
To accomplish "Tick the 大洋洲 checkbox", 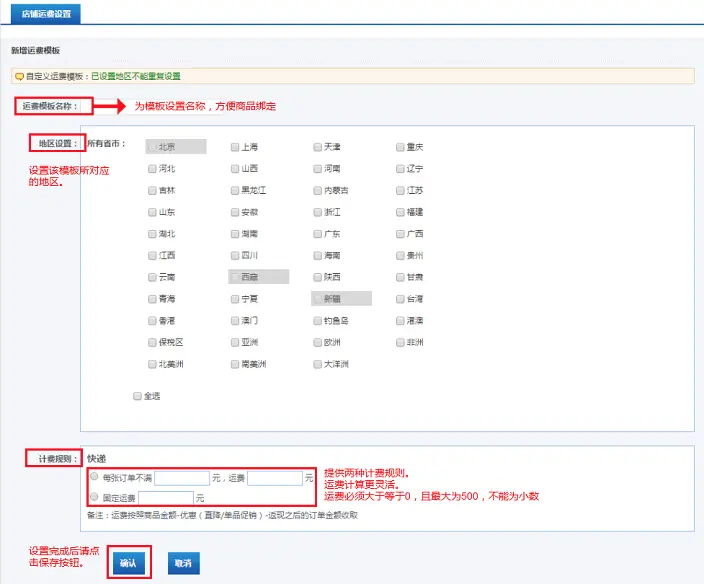I will tap(317, 364).
